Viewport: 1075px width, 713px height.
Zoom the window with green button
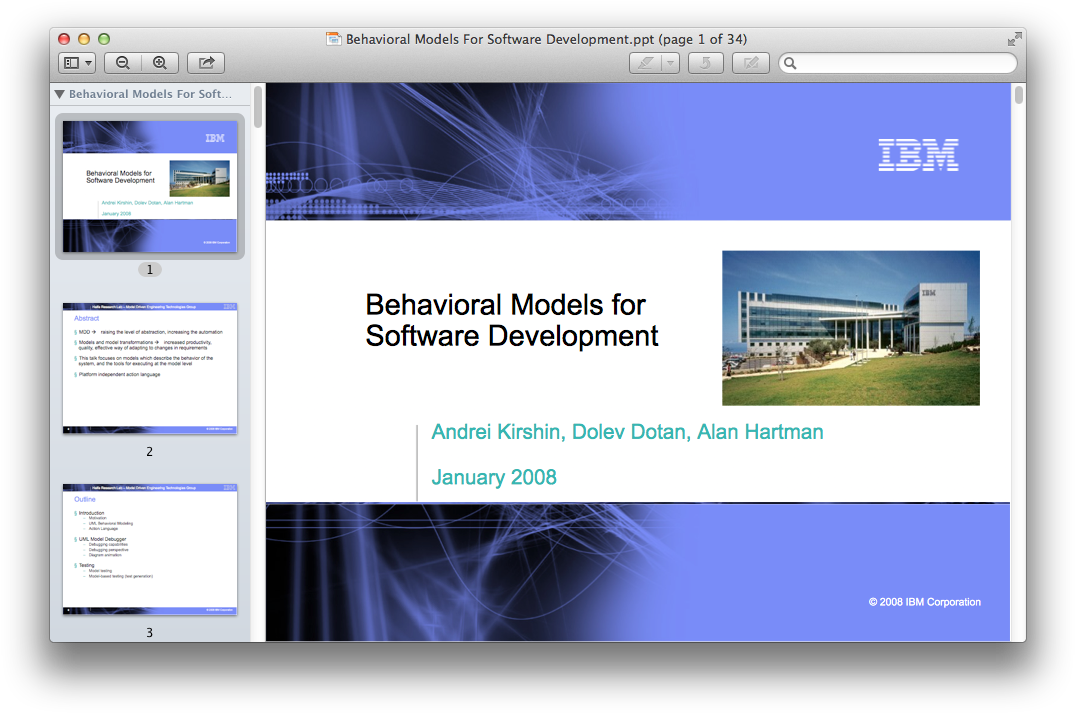[x=104, y=39]
